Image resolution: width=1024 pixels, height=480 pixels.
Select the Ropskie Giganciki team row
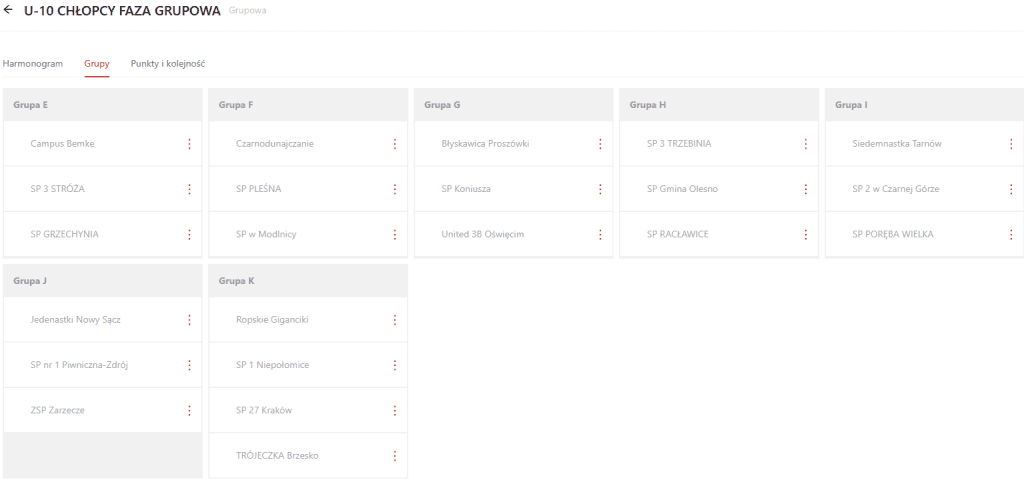coord(272,320)
